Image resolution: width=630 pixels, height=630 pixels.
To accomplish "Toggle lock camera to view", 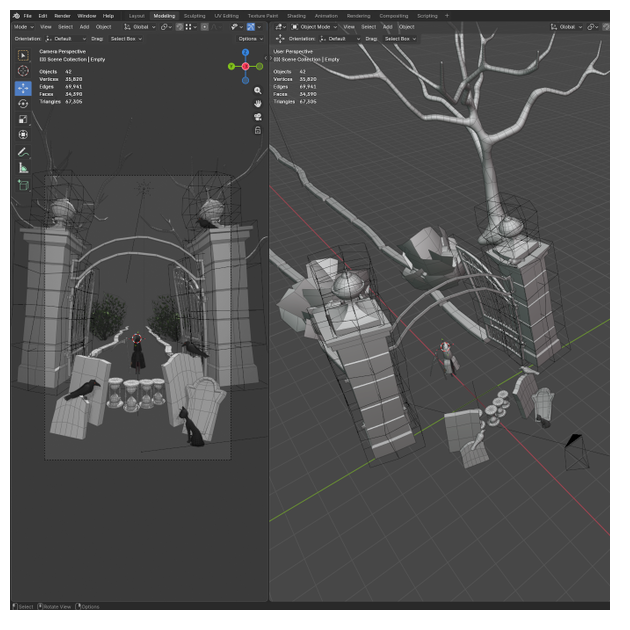I will click(258, 129).
